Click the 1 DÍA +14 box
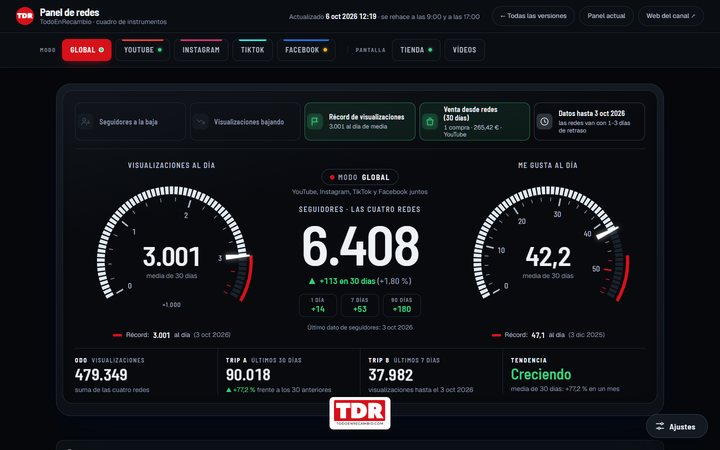This screenshot has width=720, height=450. point(318,305)
